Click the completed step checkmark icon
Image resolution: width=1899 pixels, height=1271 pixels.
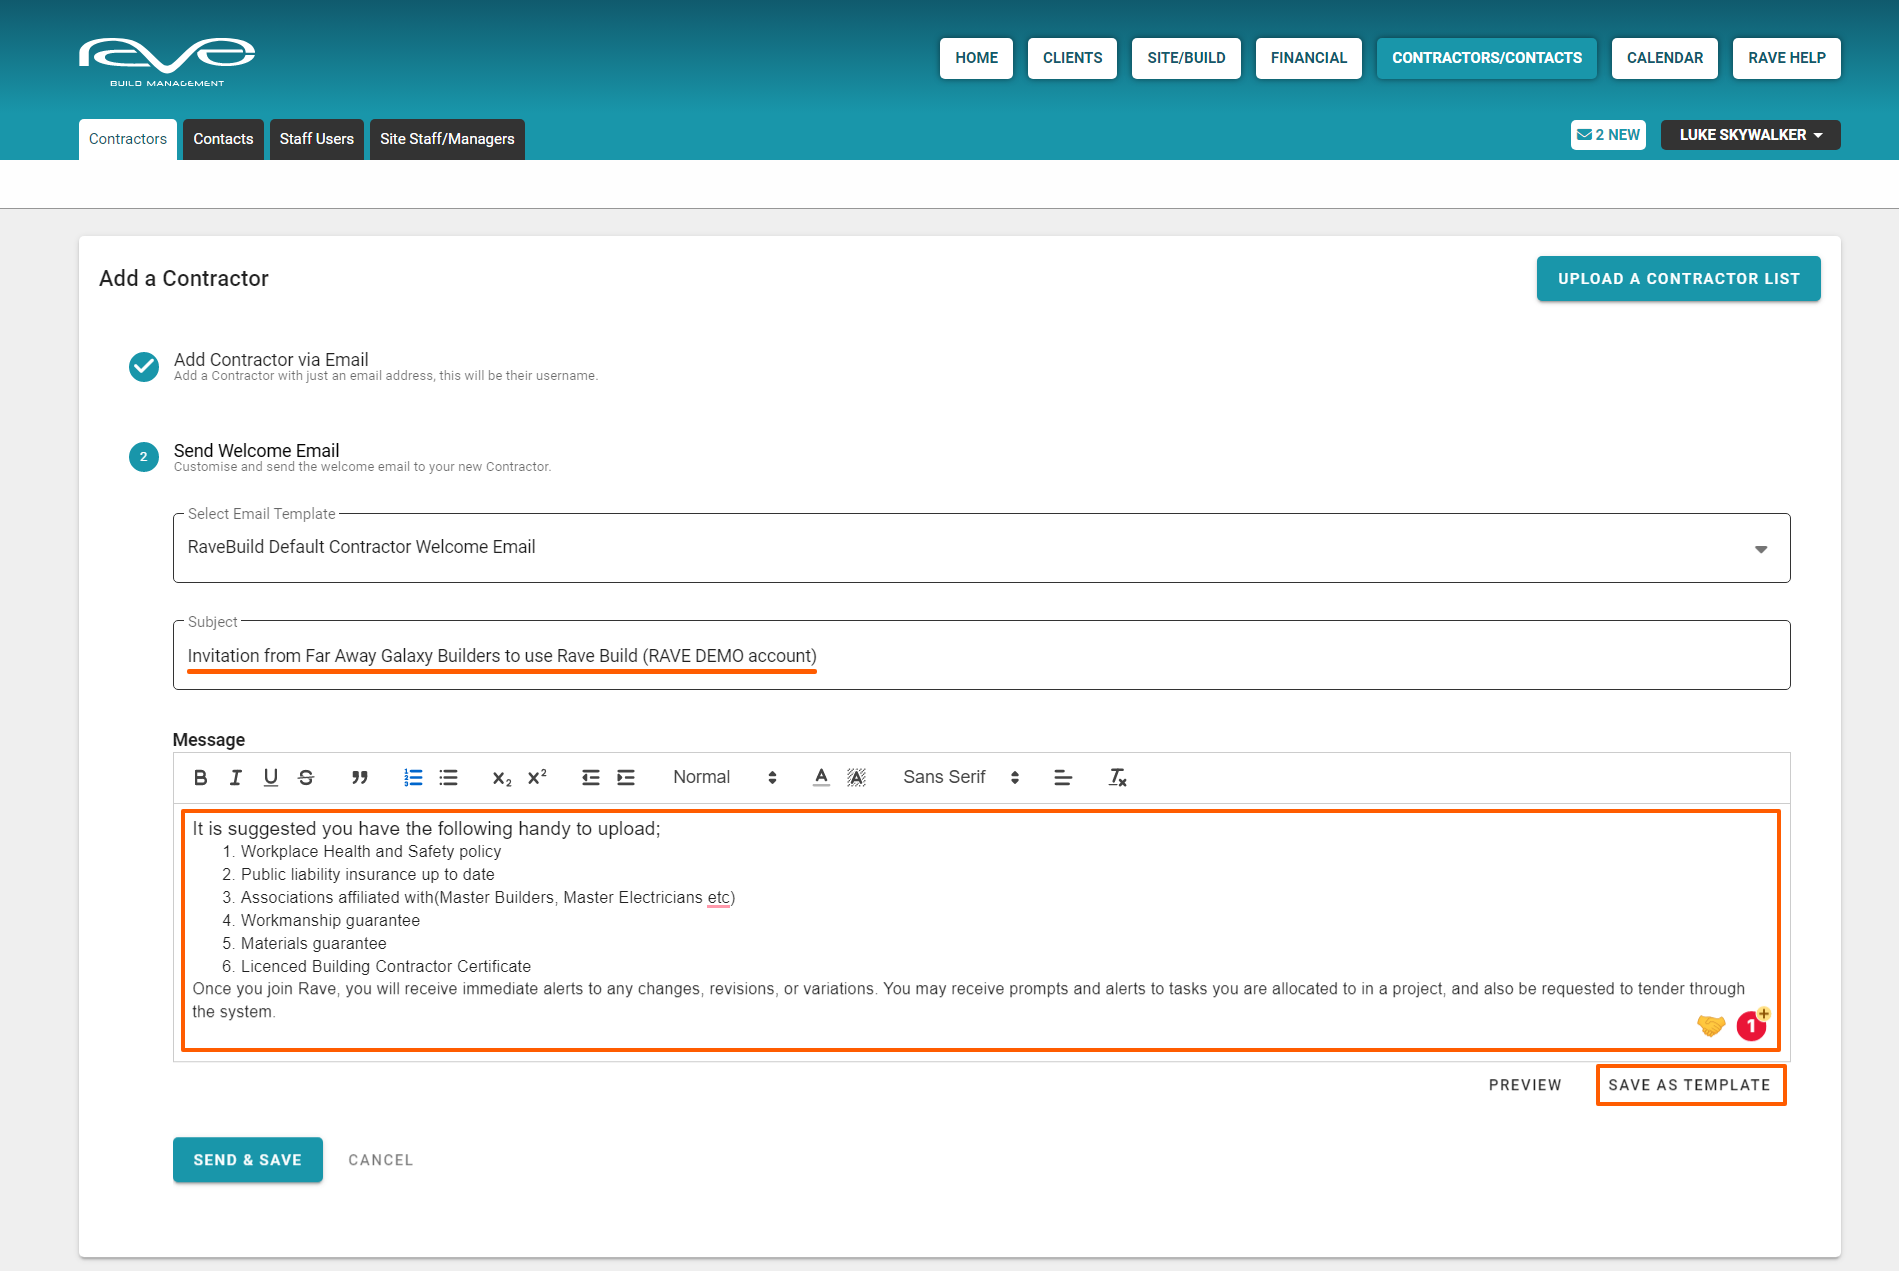144,367
